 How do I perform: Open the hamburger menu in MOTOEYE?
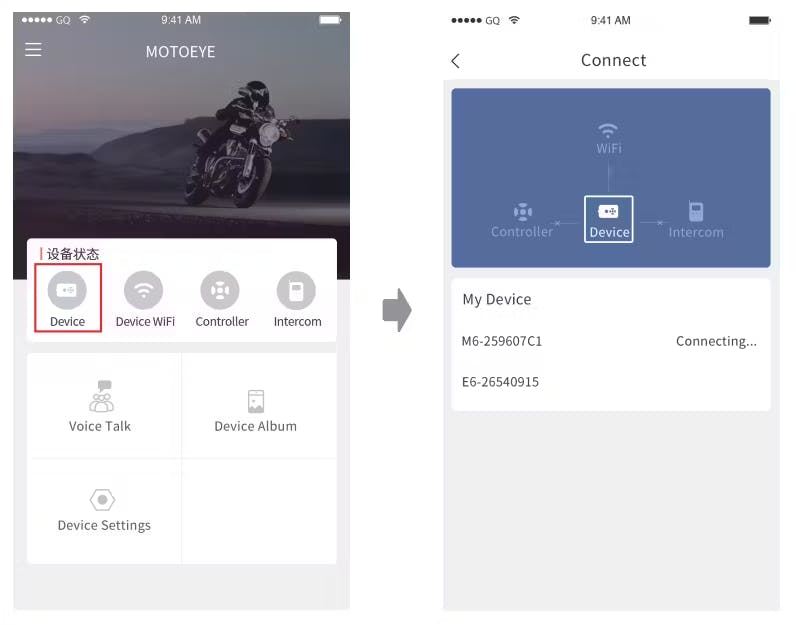pos(33,50)
